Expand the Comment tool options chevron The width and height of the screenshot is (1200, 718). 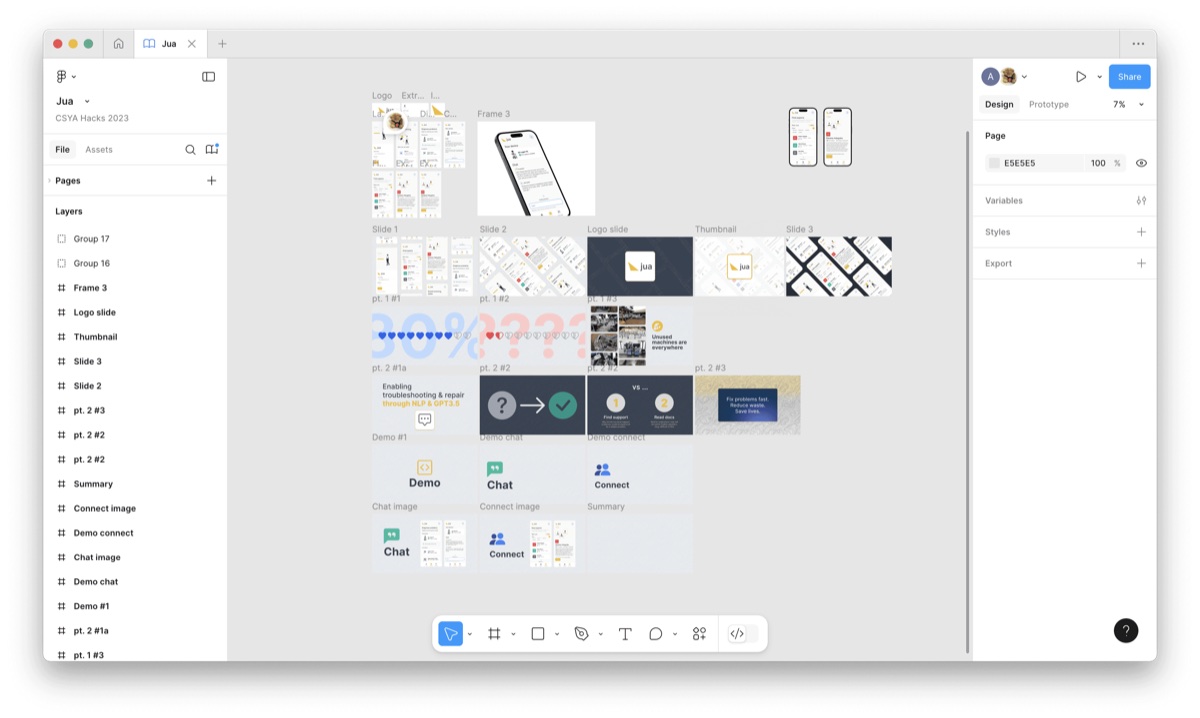tap(675, 634)
